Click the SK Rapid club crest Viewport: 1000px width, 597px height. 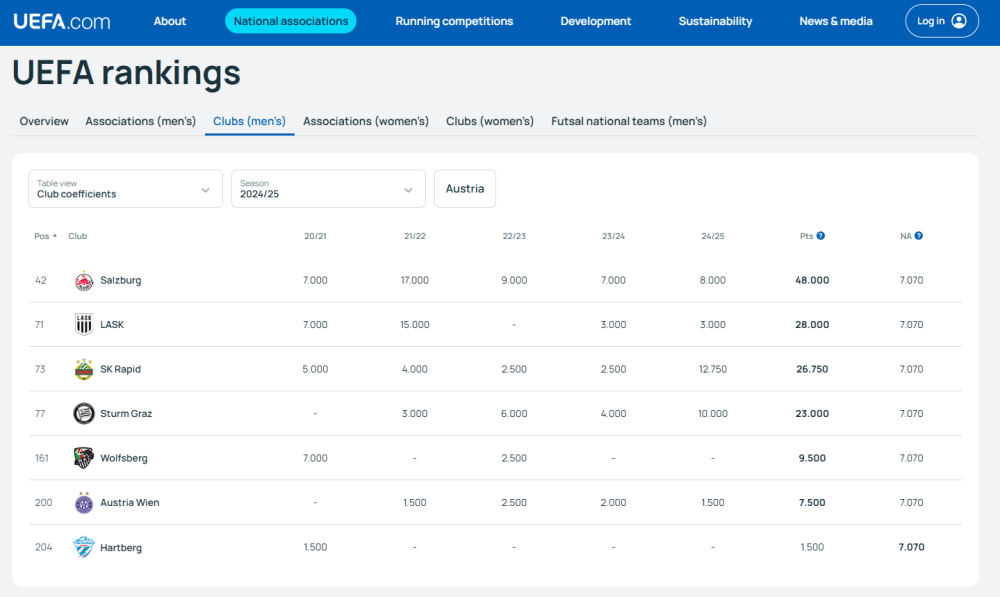coord(84,369)
